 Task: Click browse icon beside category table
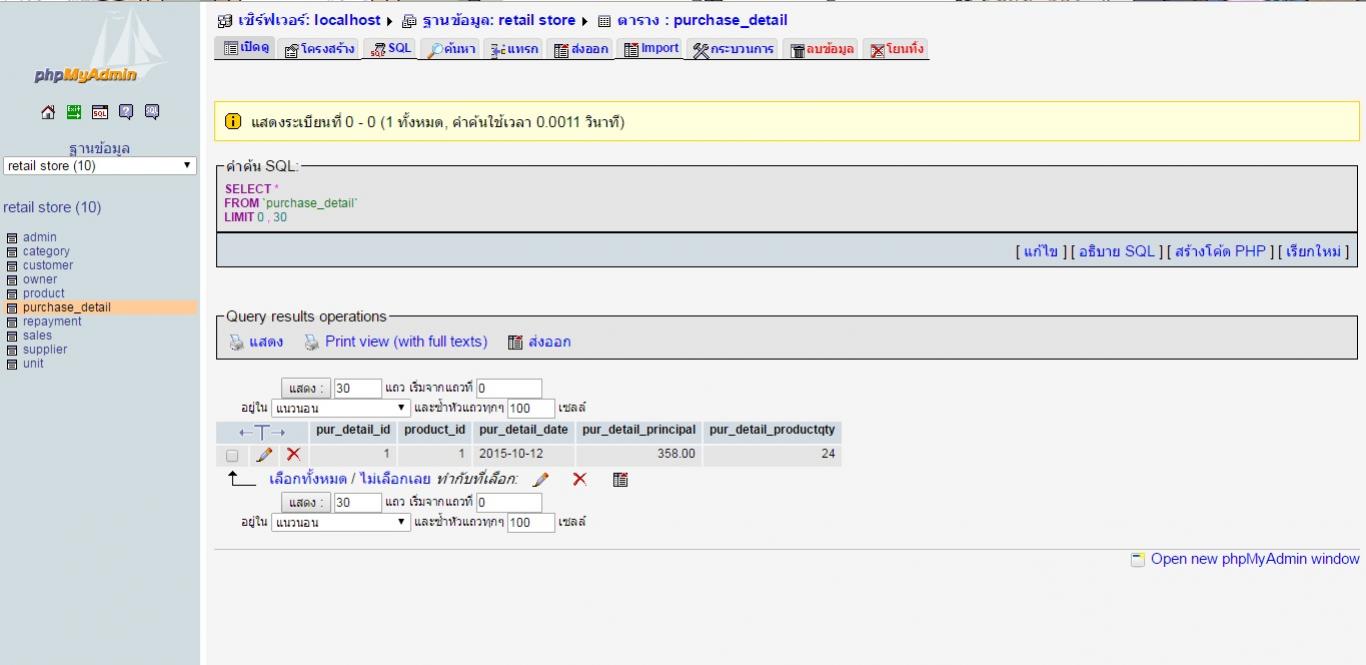(12, 252)
